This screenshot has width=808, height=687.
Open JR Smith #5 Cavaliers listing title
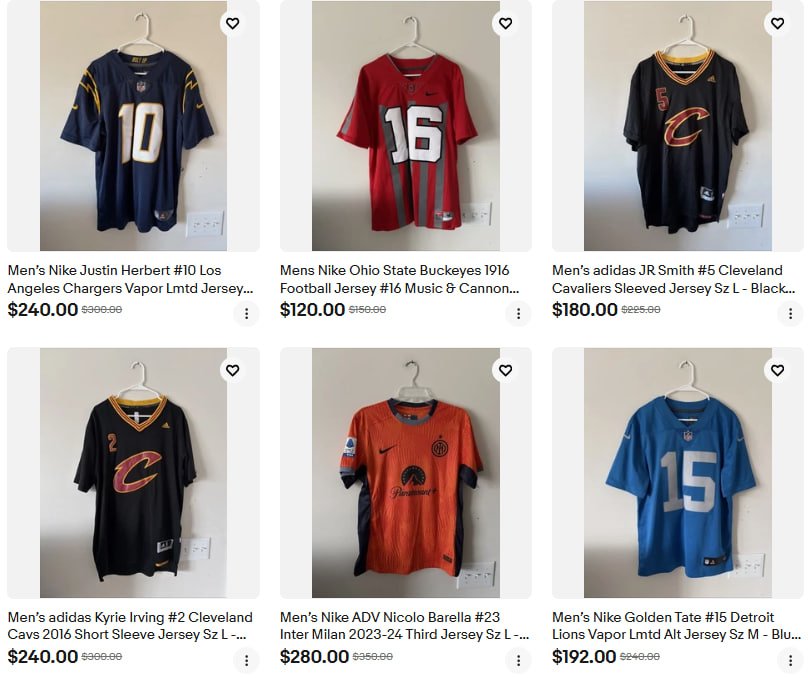pos(673,280)
